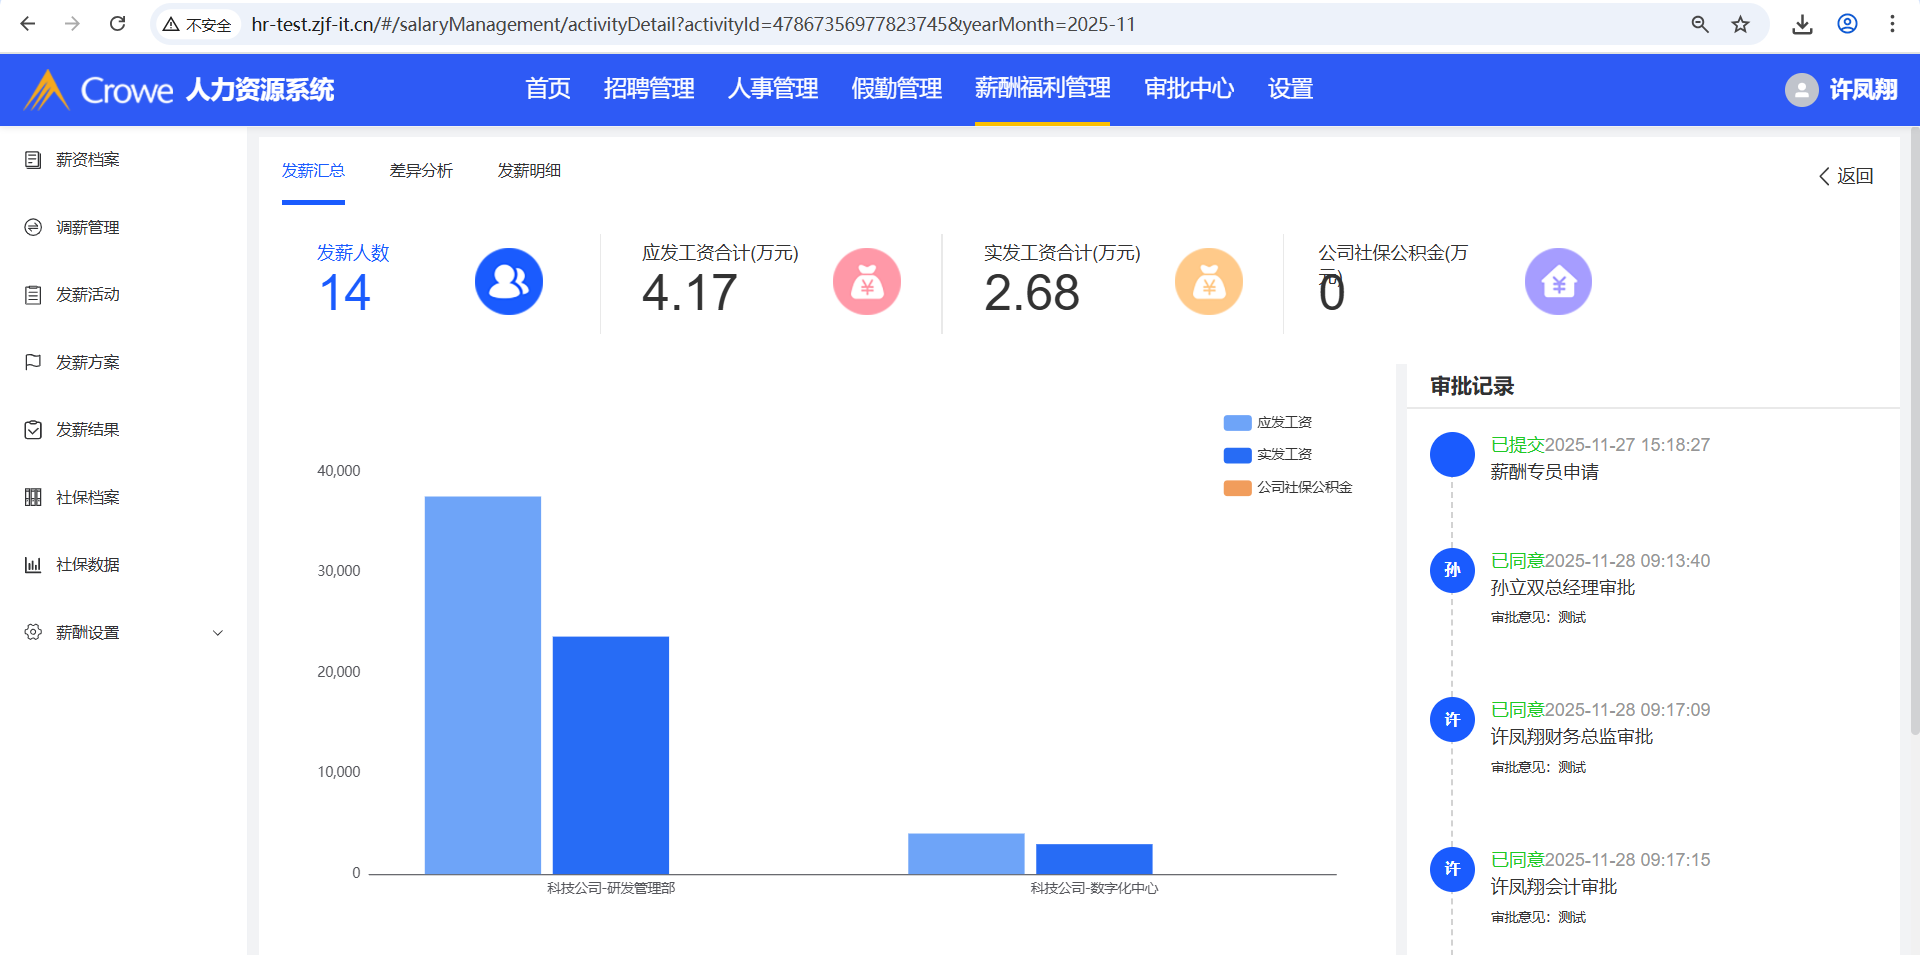Open browser three-dot options menu
Screen dimensions: 1920x955
[1891, 24]
